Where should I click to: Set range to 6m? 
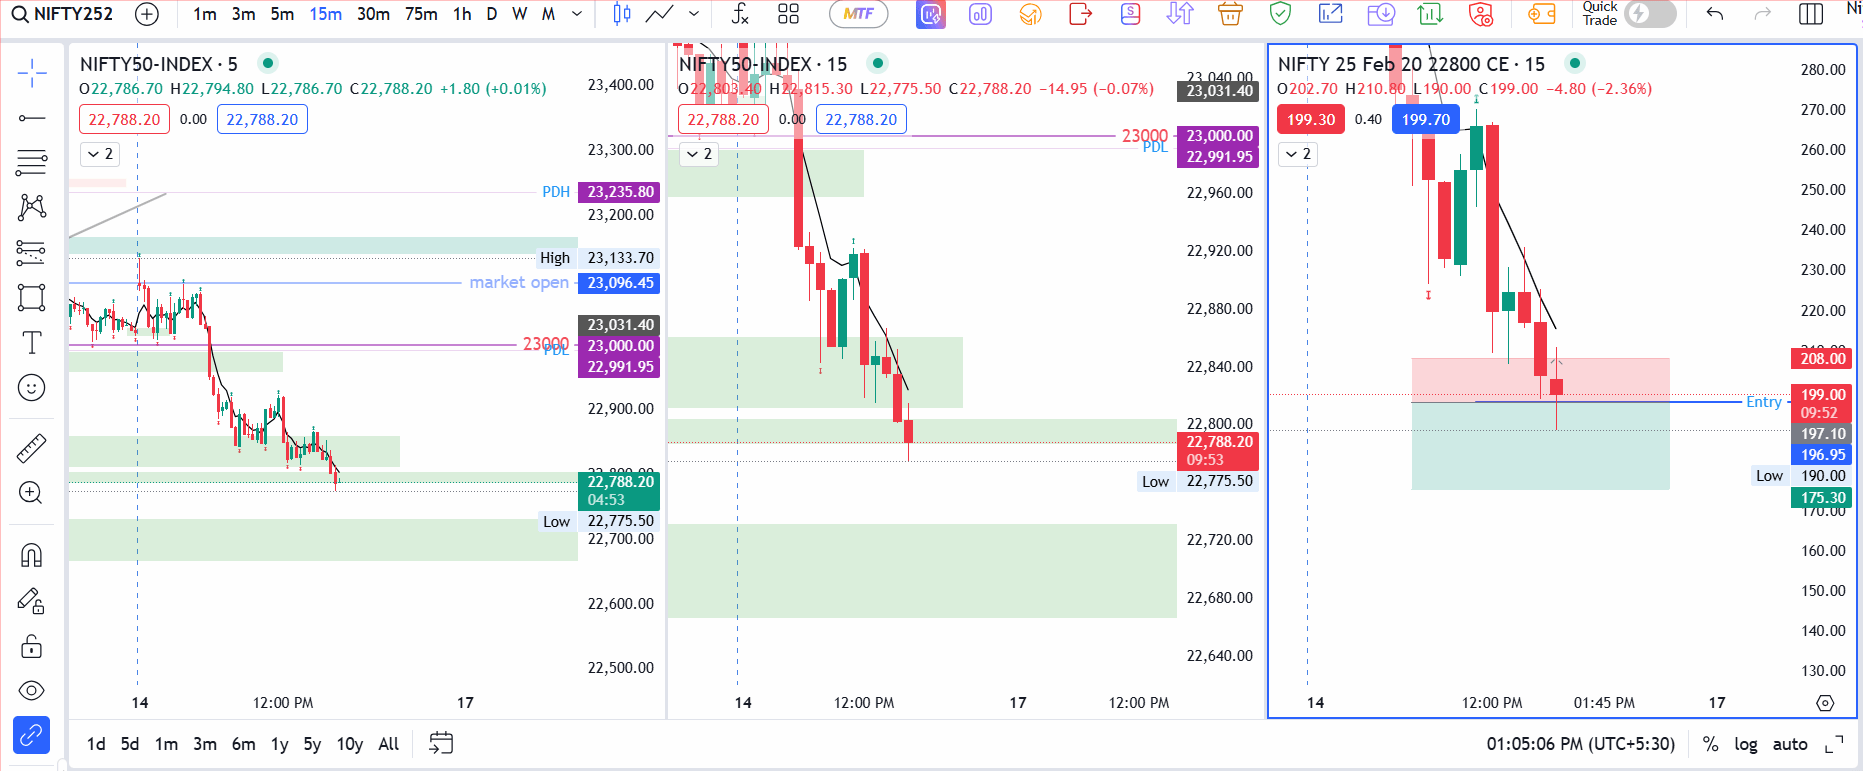tap(243, 744)
